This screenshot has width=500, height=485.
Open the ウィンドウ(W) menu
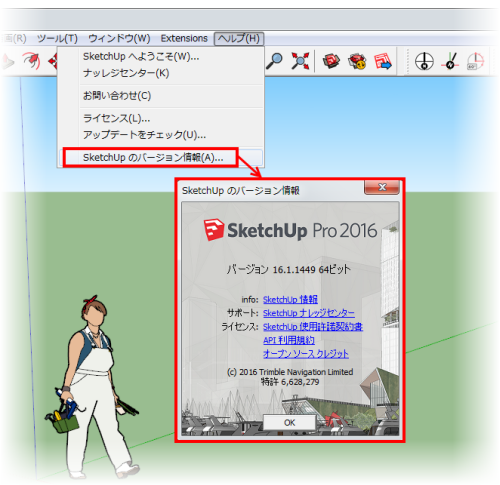coord(119,38)
